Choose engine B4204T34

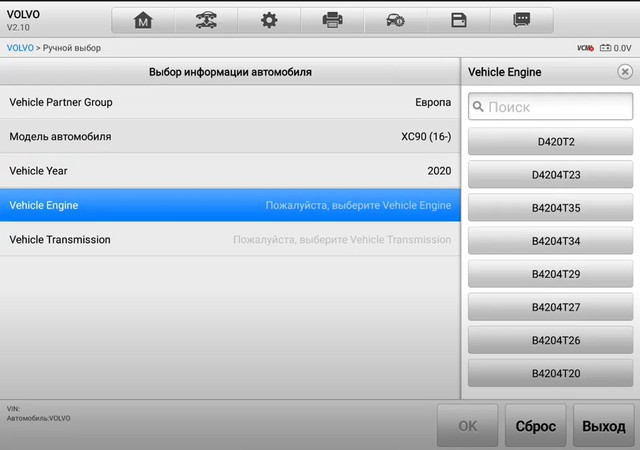click(550, 241)
